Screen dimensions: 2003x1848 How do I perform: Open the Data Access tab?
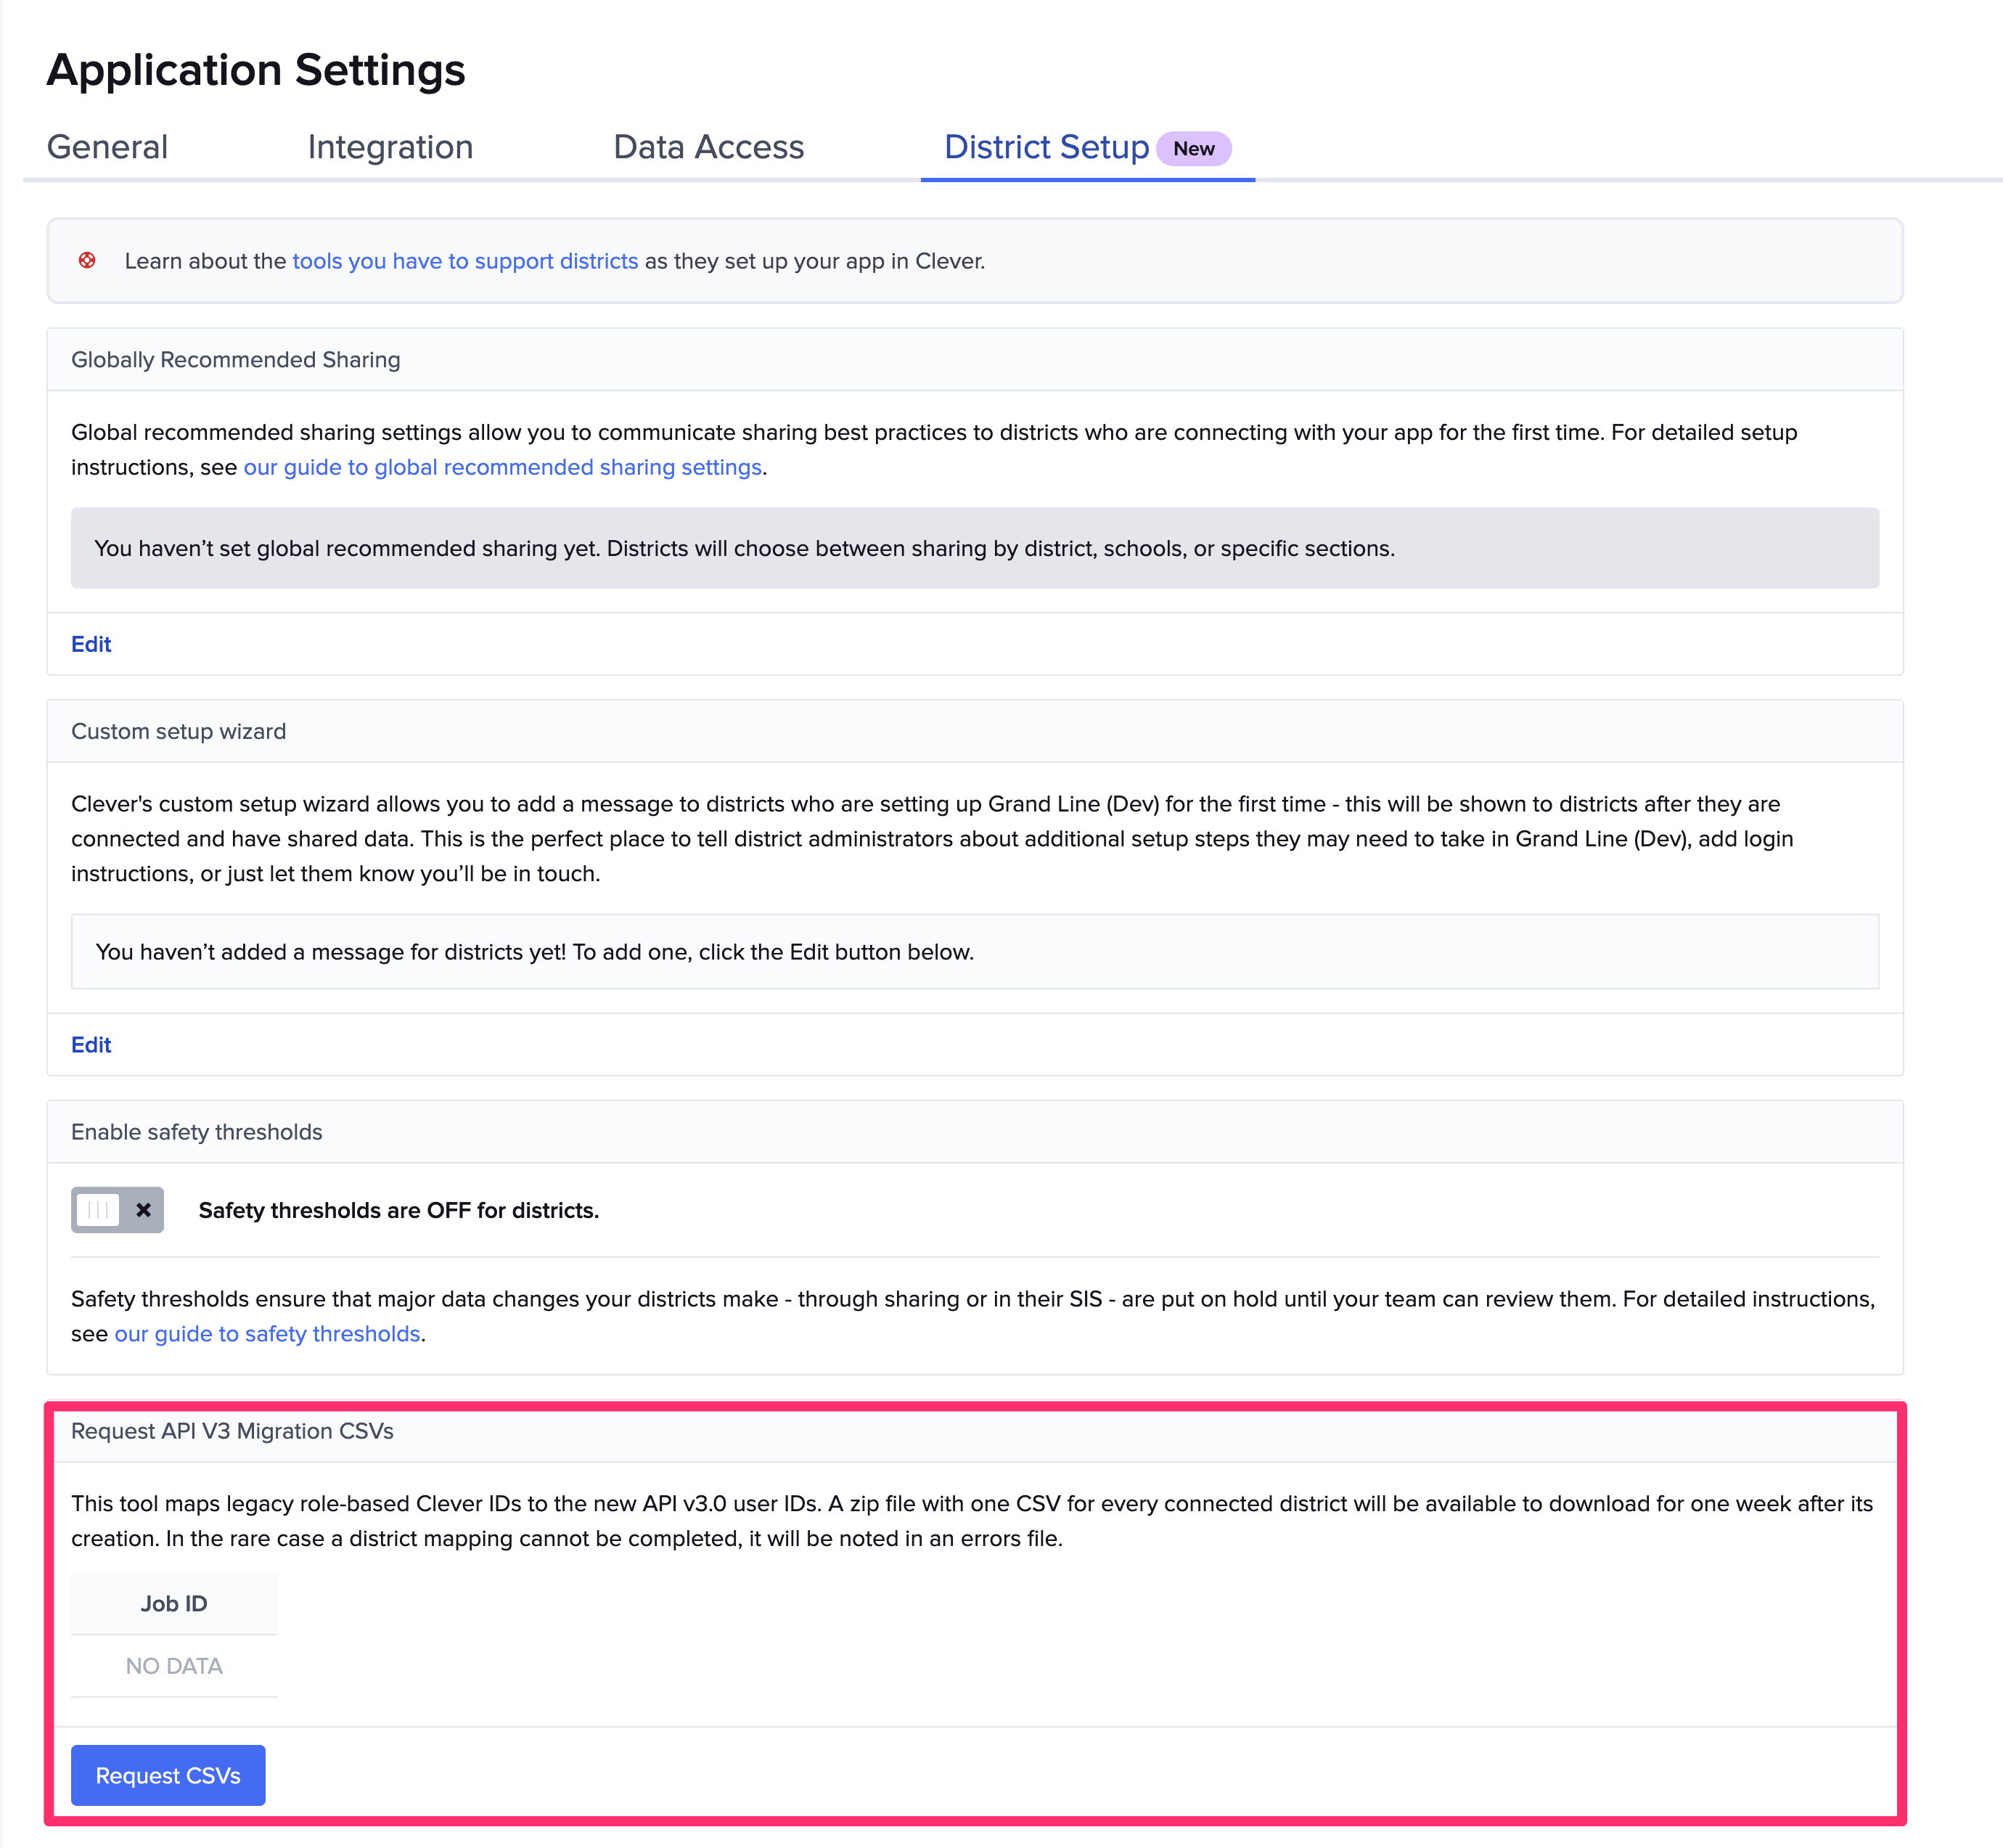(x=708, y=147)
